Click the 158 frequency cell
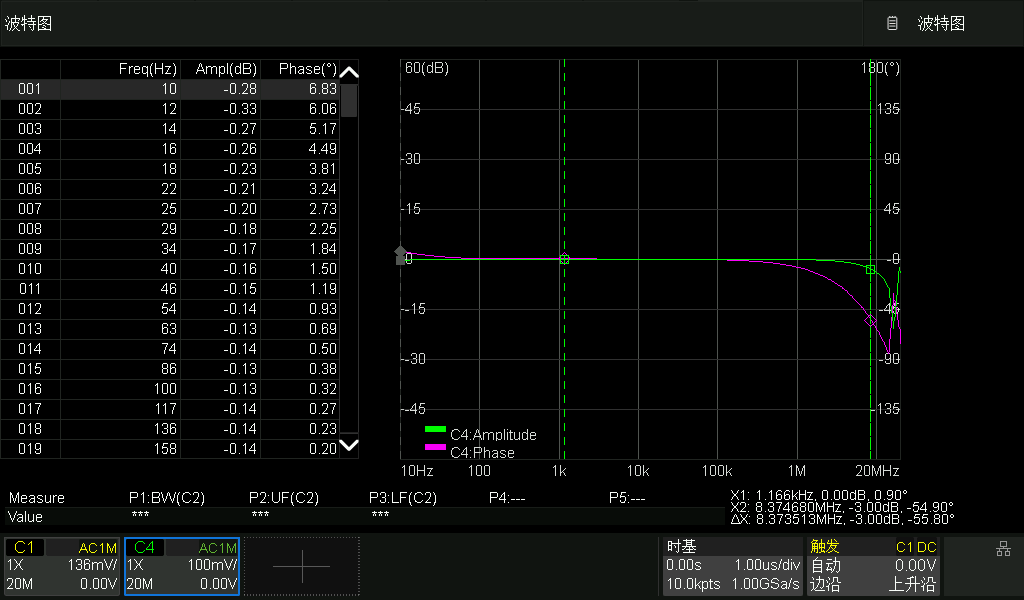This screenshot has width=1024, height=600. (x=165, y=449)
